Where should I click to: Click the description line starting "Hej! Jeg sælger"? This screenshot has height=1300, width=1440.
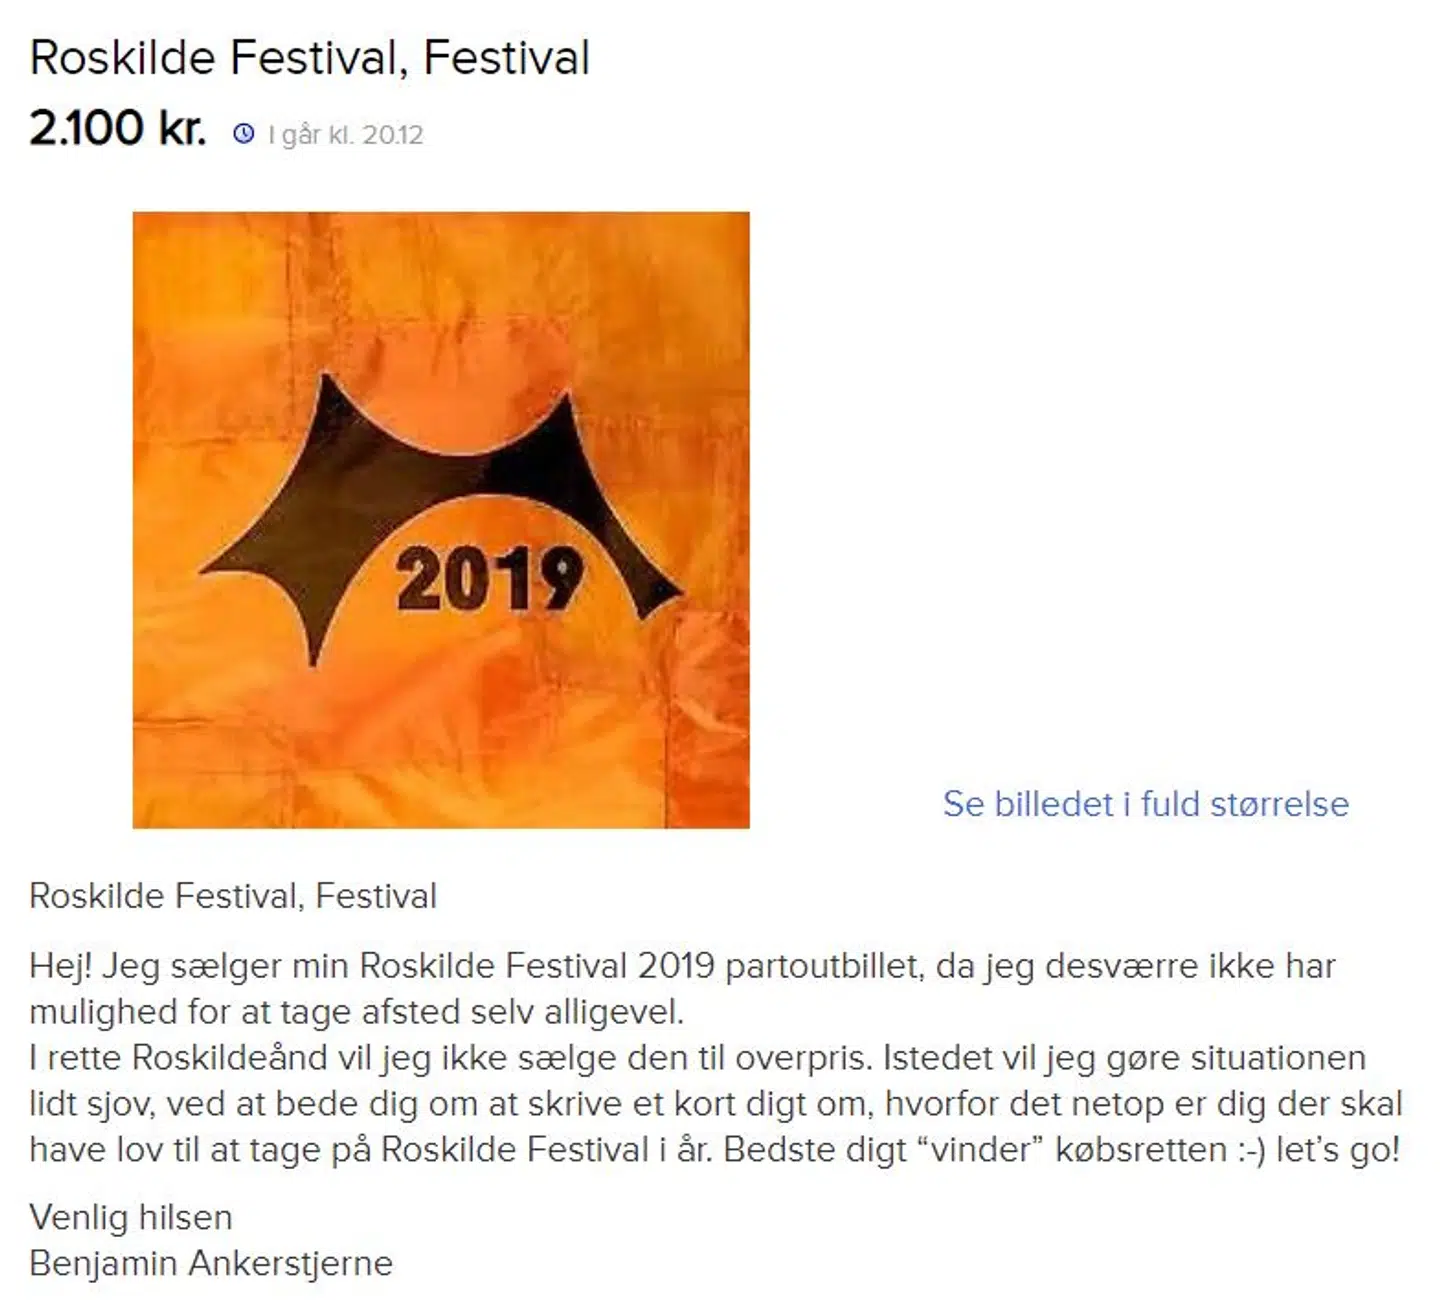pyautogui.click(x=682, y=966)
